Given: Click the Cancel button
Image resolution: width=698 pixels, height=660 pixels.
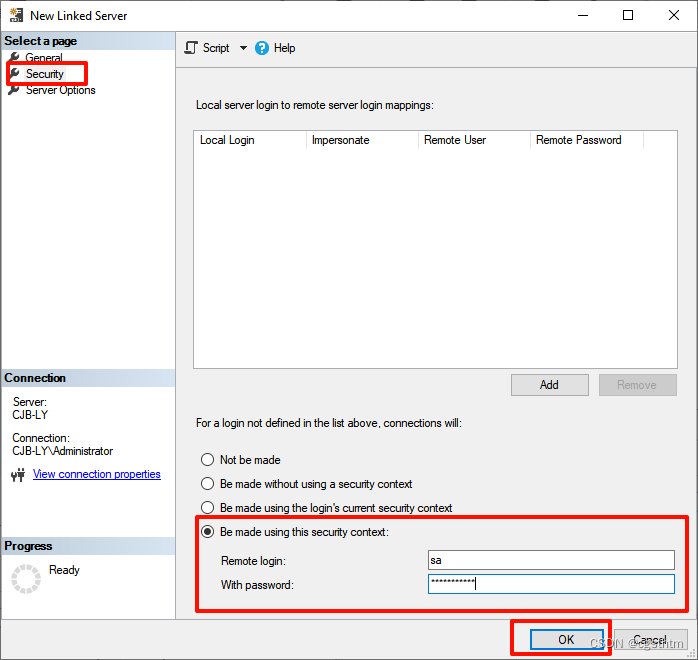Looking at the screenshot, I should [x=650, y=640].
